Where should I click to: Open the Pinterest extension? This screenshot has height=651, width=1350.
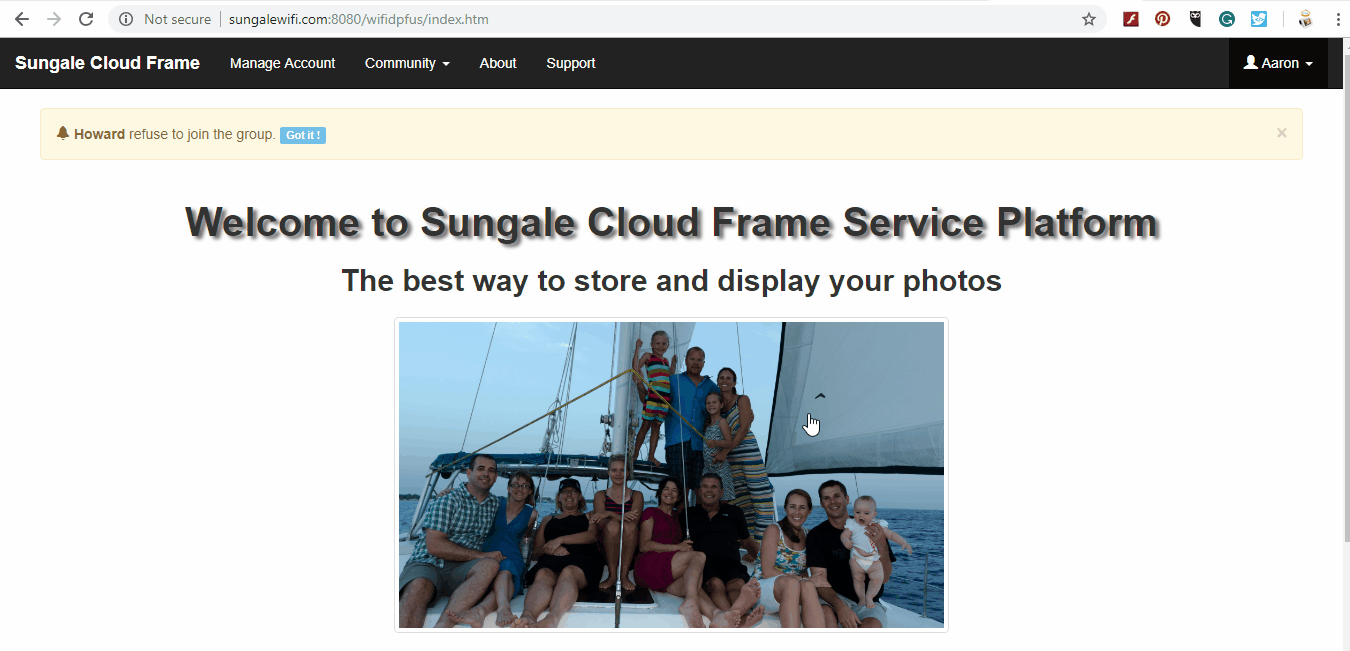(1162, 18)
